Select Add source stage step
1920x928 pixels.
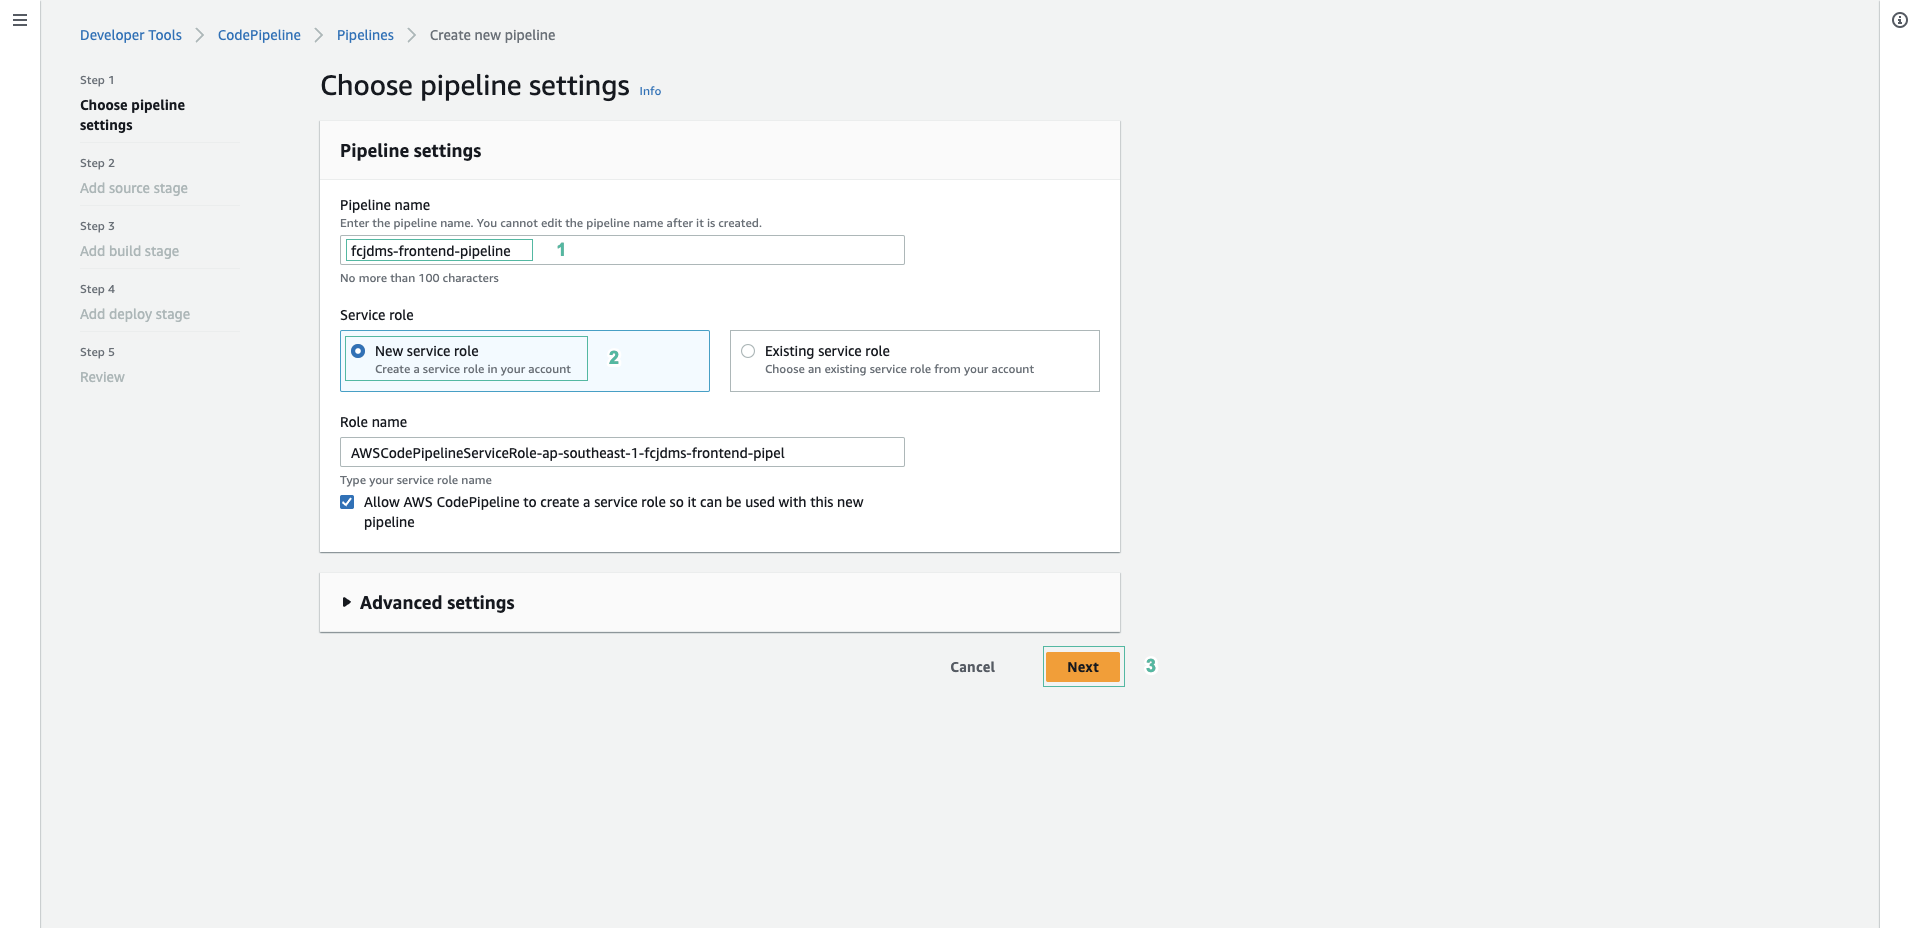[x=134, y=188]
